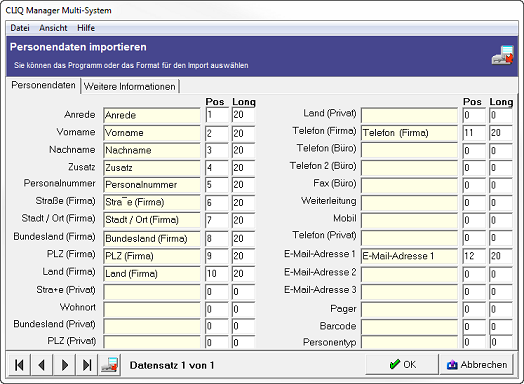Click the Vorname text field
The image size is (524, 384).
[152, 133]
